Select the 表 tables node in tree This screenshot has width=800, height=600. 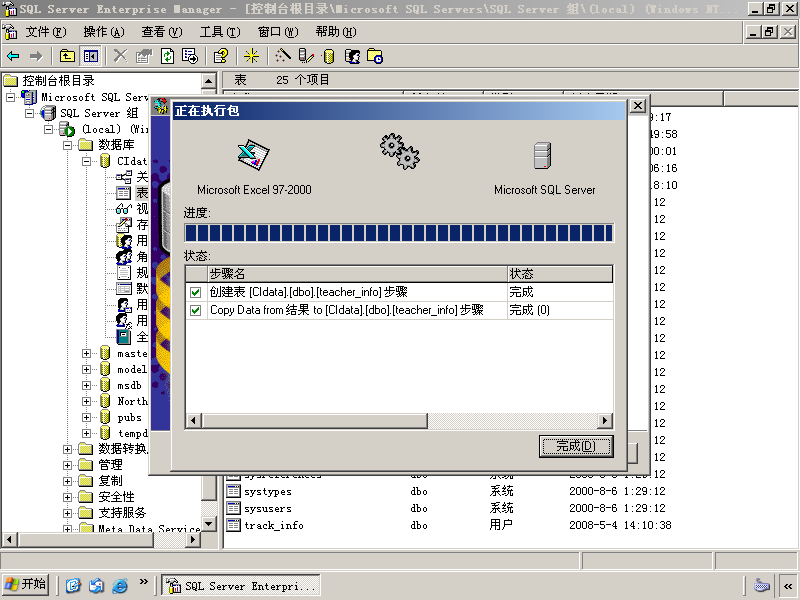point(141,193)
